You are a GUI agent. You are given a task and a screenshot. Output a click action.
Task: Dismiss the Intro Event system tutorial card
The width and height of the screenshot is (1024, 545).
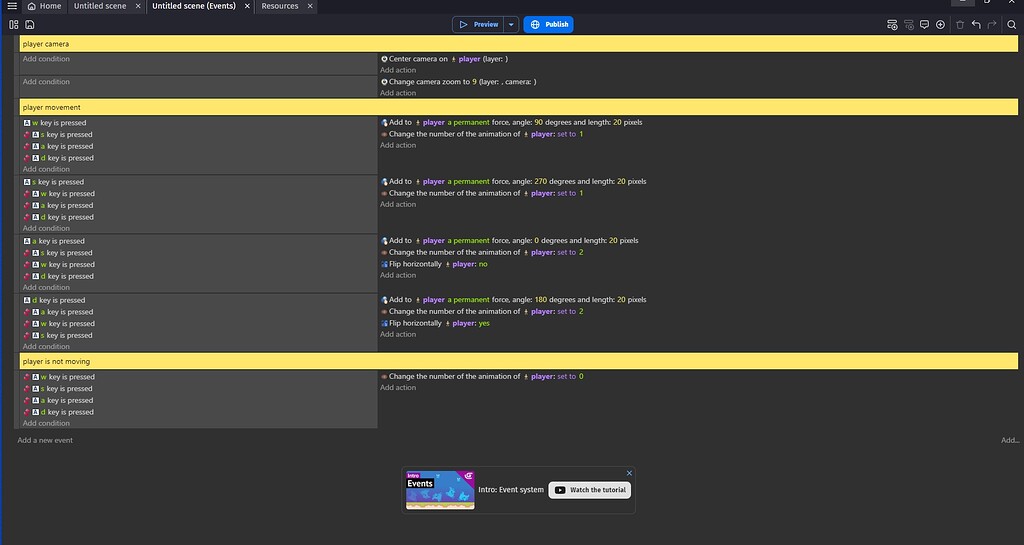(x=629, y=473)
